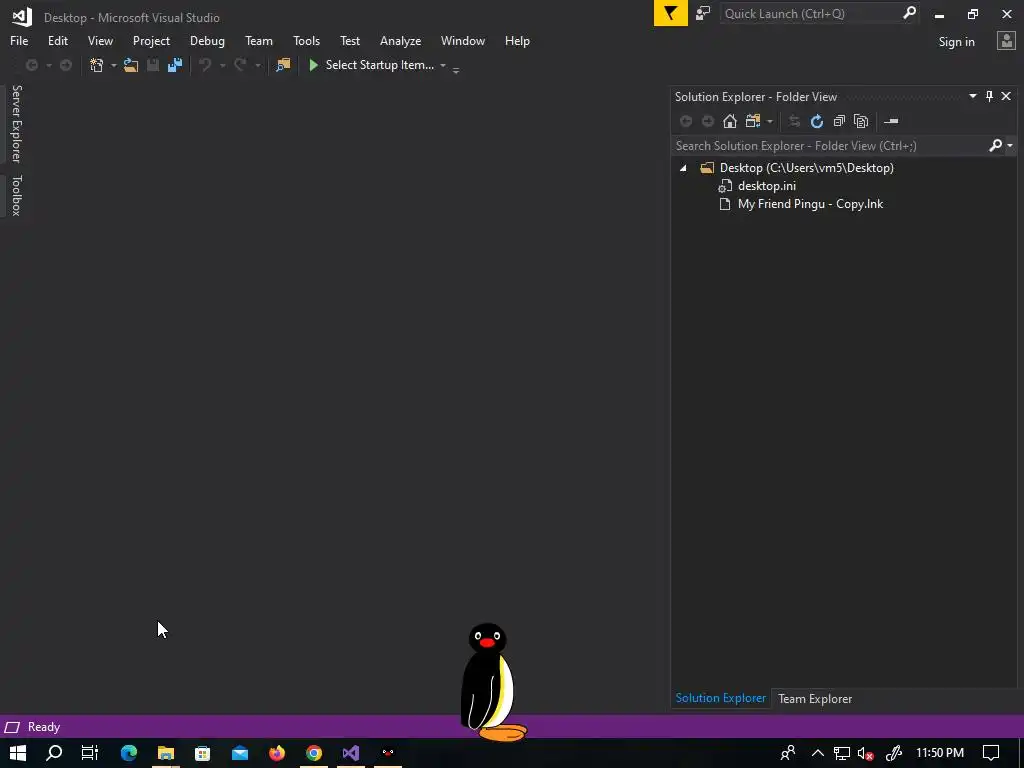The width and height of the screenshot is (1024, 768).
Task: Click the Navigate Forward toolbar icon
Action: [x=66, y=65]
